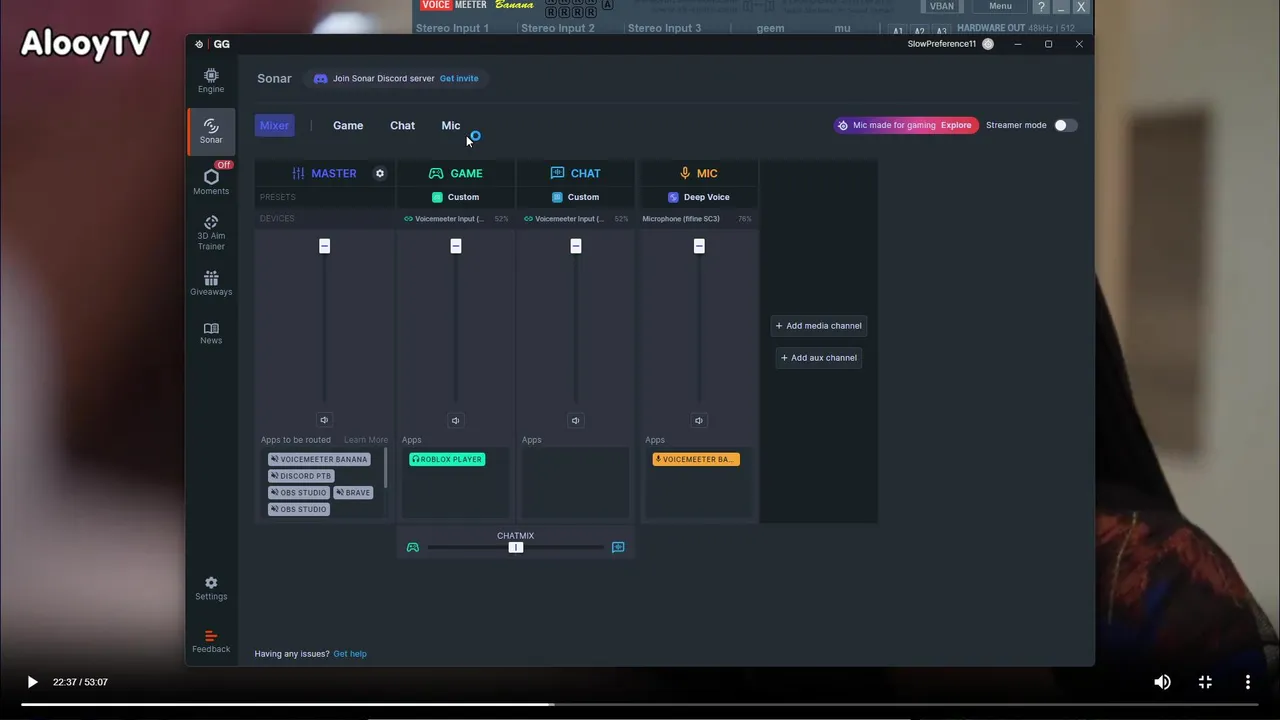Click the ChatMix chat bubble icon
The height and width of the screenshot is (720, 1280).
pyautogui.click(x=618, y=547)
